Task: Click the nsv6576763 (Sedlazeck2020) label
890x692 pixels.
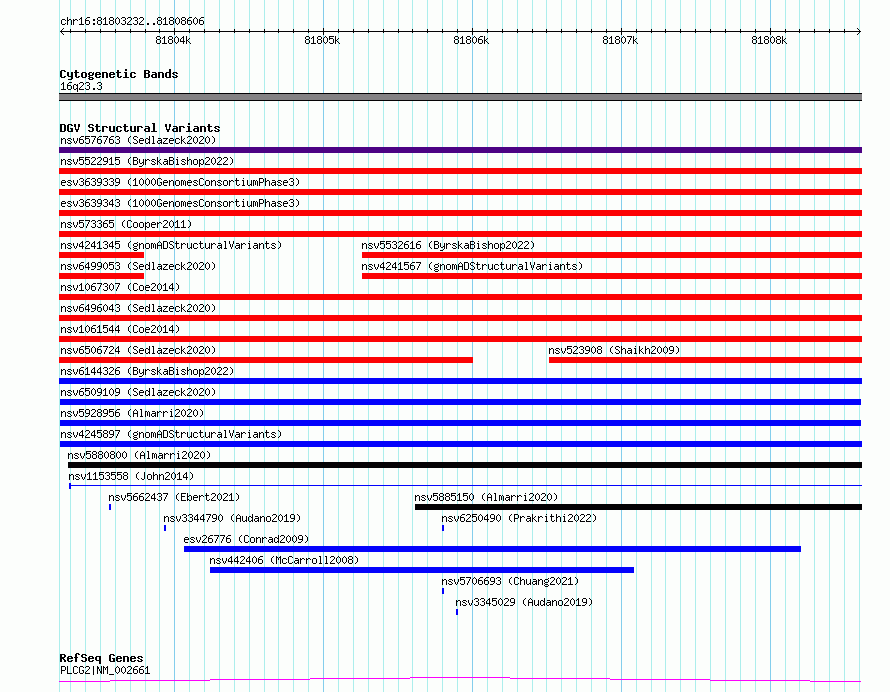Action: click(x=138, y=140)
